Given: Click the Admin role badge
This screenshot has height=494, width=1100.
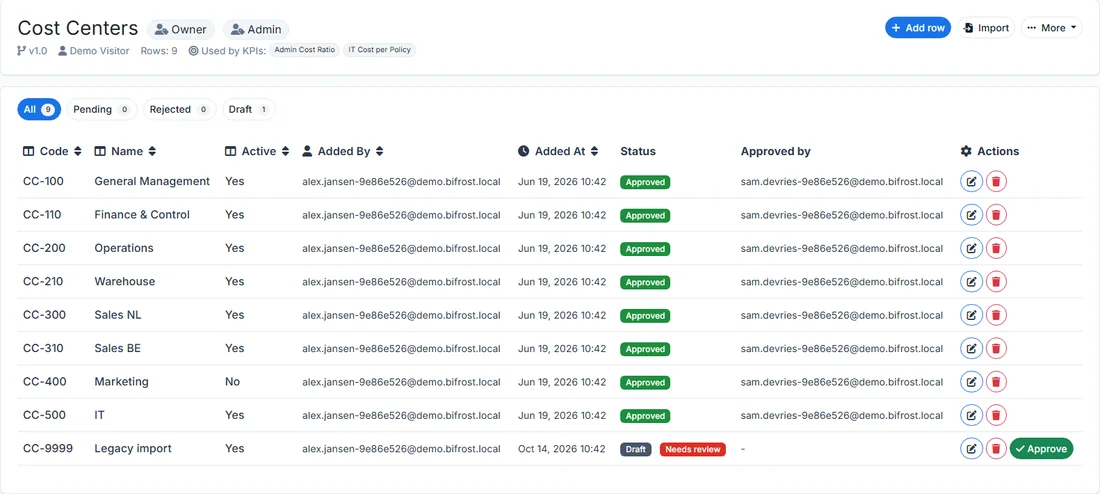Looking at the screenshot, I should point(256,29).
